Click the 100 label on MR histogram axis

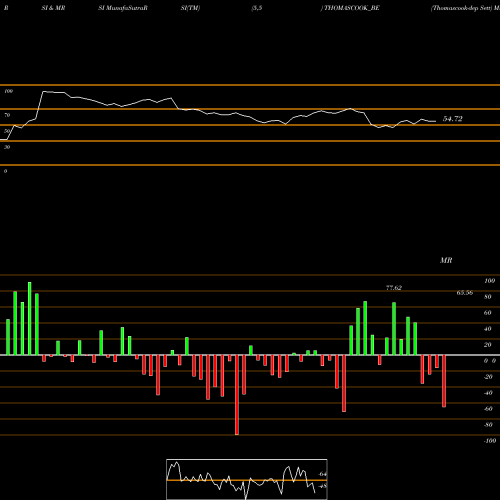(489, 281)
